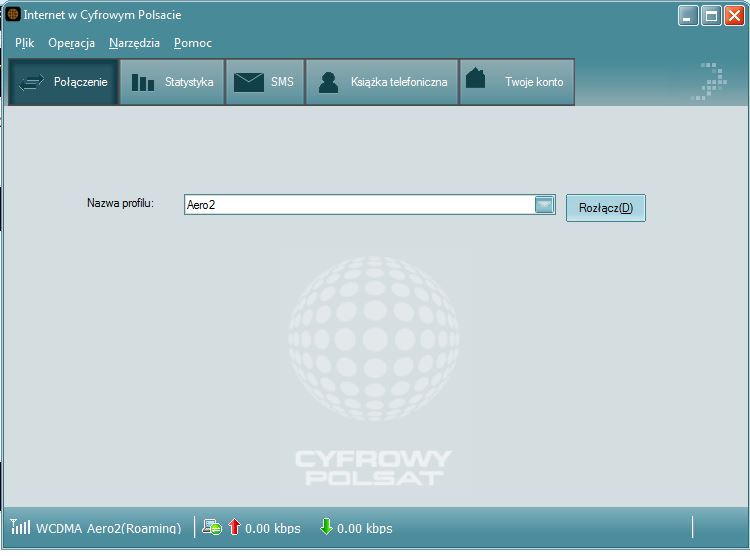Open the Narzędzia menu

click(134, 43)
